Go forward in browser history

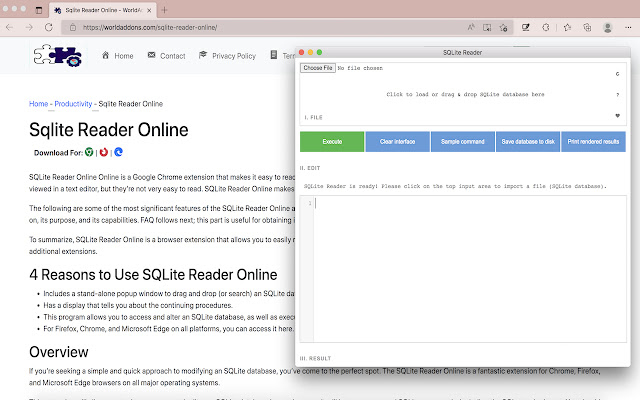[29, 27]
